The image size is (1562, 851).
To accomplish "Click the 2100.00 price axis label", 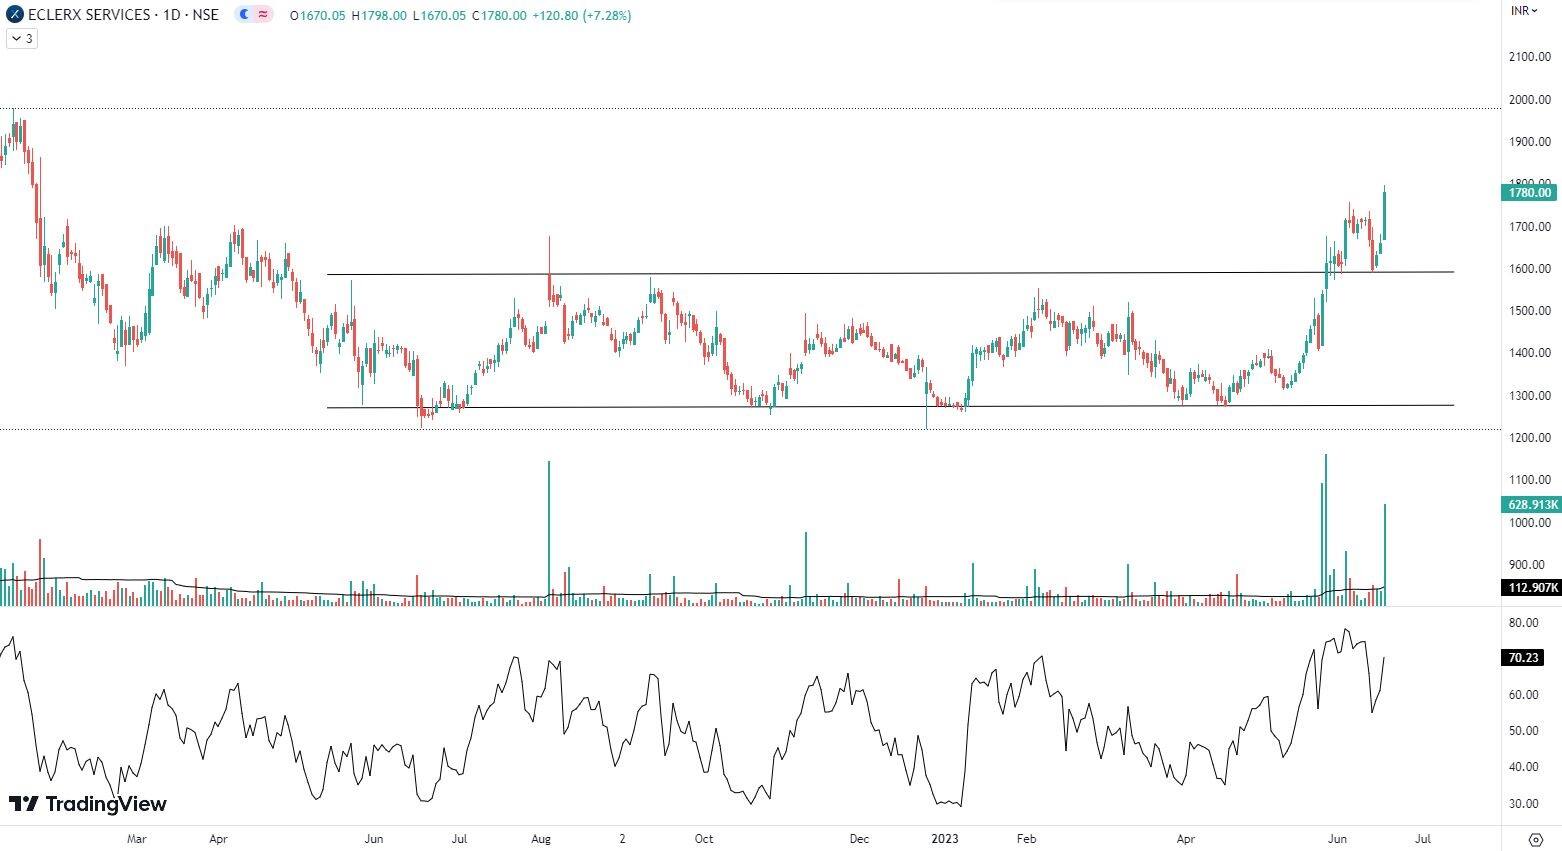I will (1530, 57).
